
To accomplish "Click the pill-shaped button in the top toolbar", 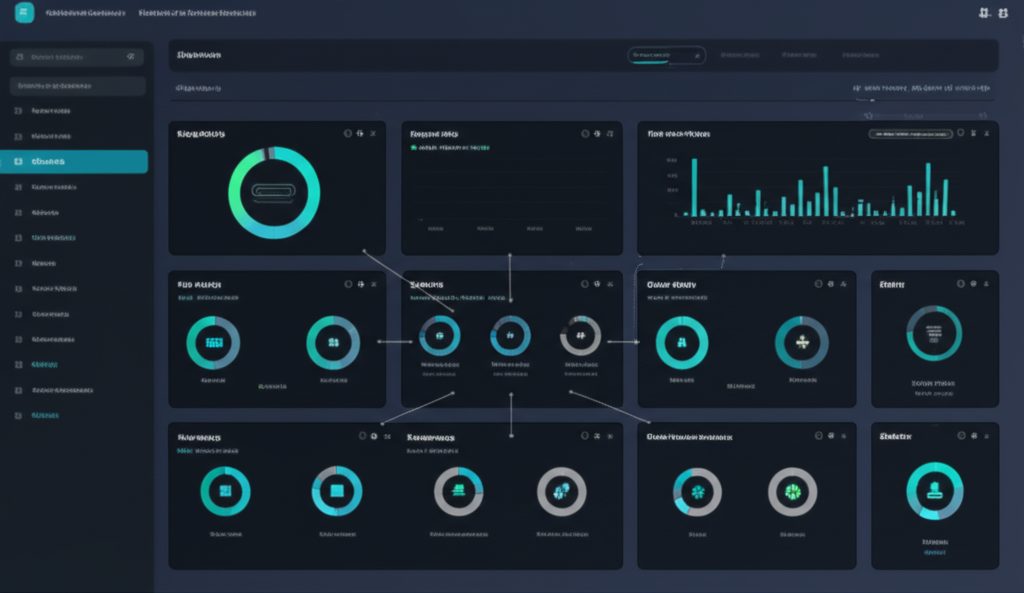I will [665, 55].
